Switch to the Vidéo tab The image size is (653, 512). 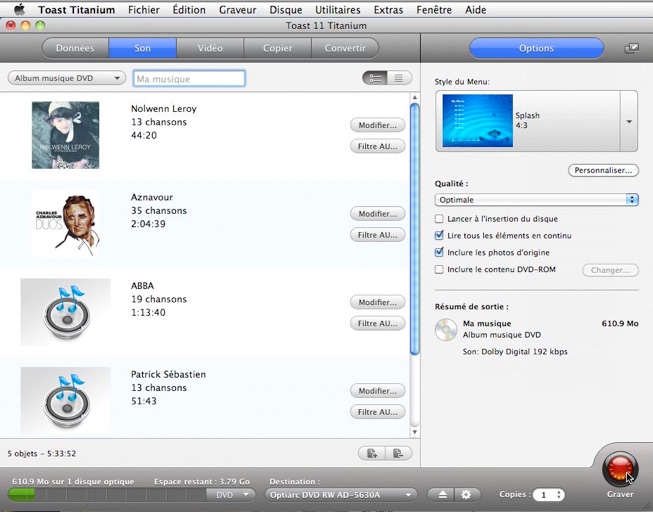pos(210,48)
